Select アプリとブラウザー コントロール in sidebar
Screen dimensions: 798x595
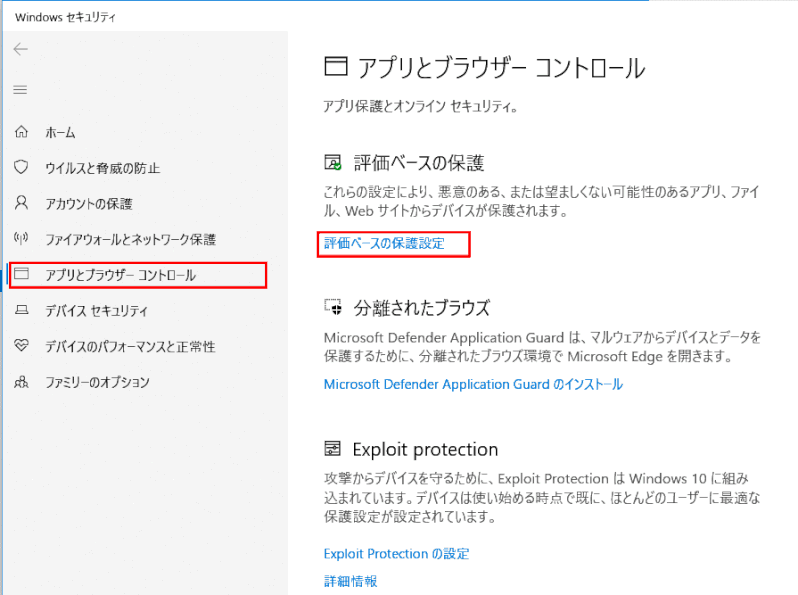[121, 275]
